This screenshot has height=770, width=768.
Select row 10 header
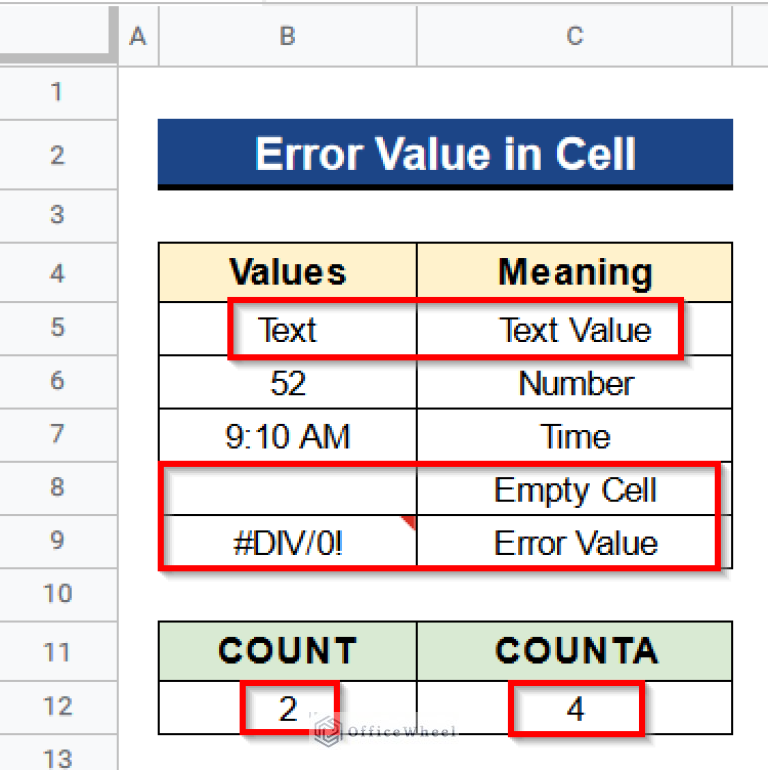click(58, 594)
